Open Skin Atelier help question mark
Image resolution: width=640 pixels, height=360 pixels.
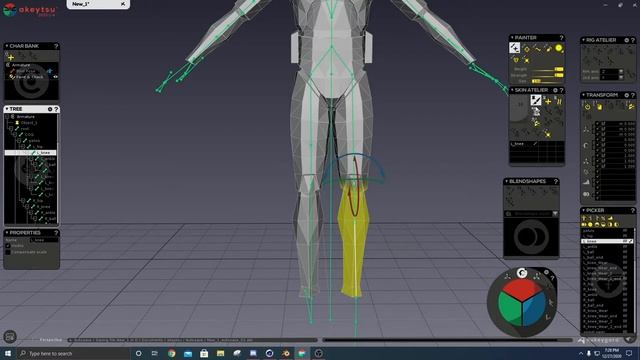(x=561, y=90)
